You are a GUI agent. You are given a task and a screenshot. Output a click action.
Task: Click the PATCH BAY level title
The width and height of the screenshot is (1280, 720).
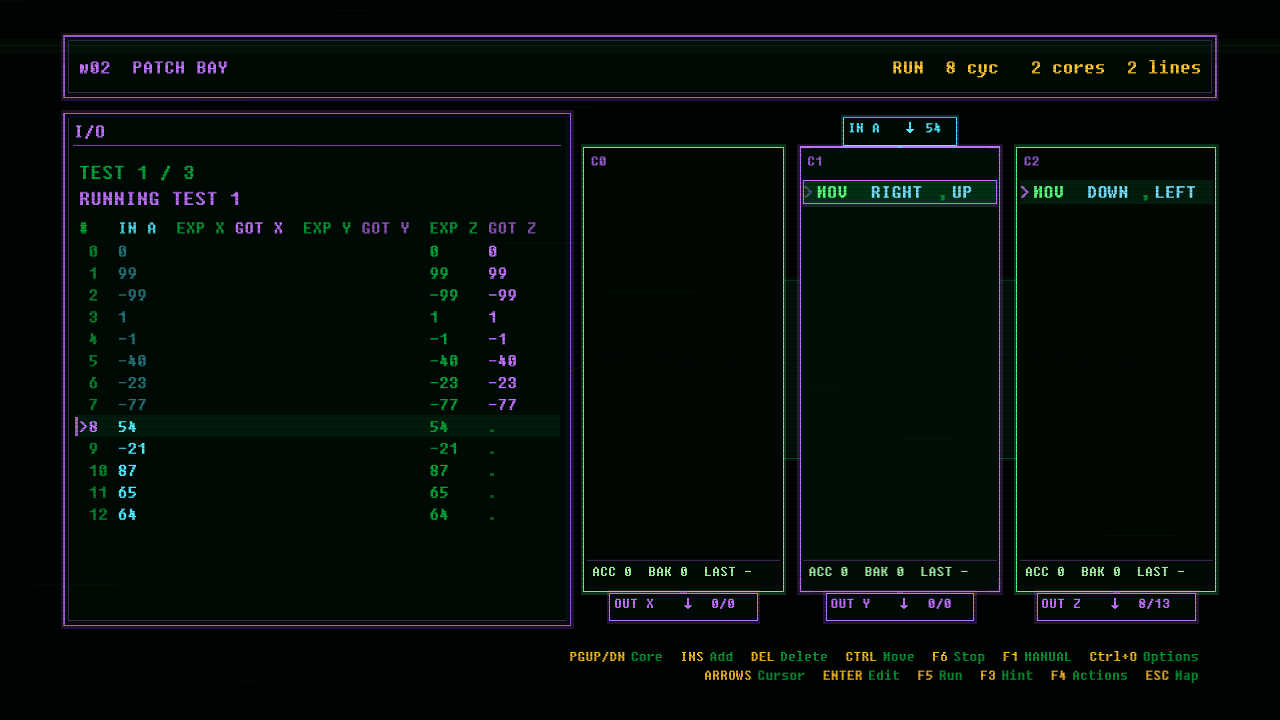coord(180,68)
